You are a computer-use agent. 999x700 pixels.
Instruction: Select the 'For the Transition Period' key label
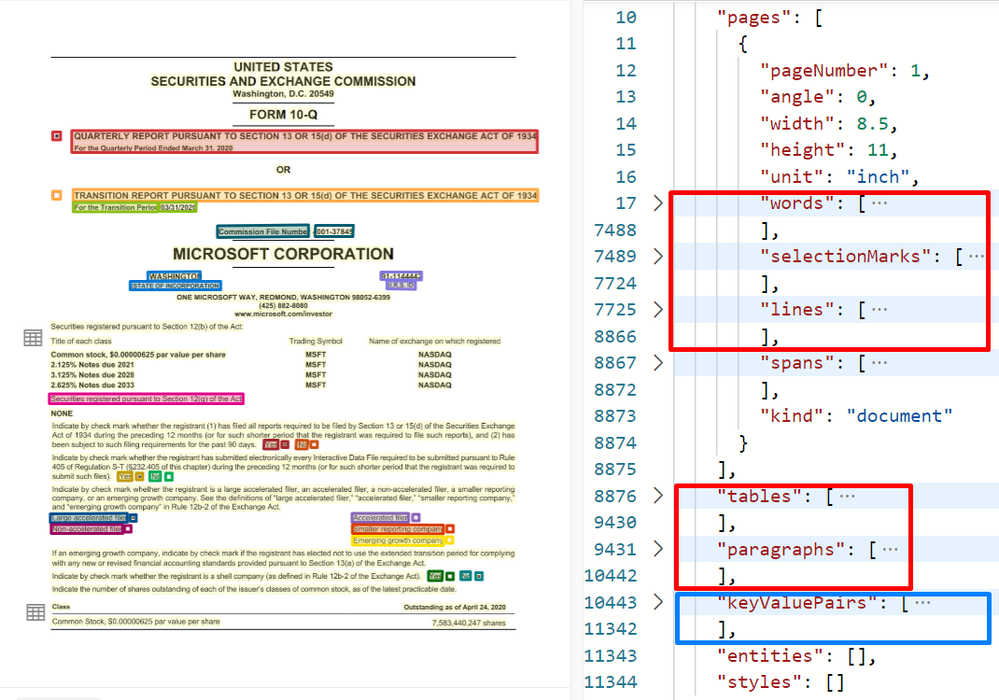tap(115, 207)
